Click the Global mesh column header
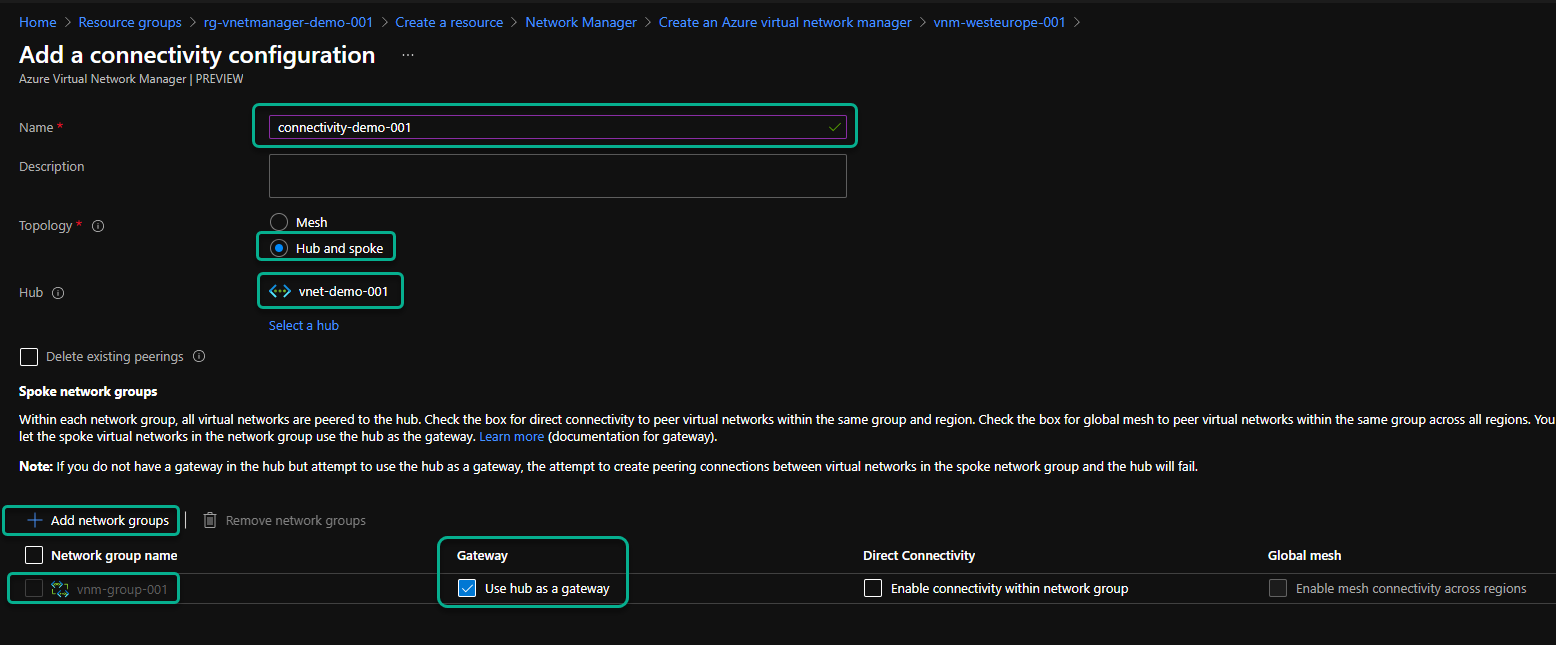This screenshot has height=645, width=1556. coord(1305,555)
